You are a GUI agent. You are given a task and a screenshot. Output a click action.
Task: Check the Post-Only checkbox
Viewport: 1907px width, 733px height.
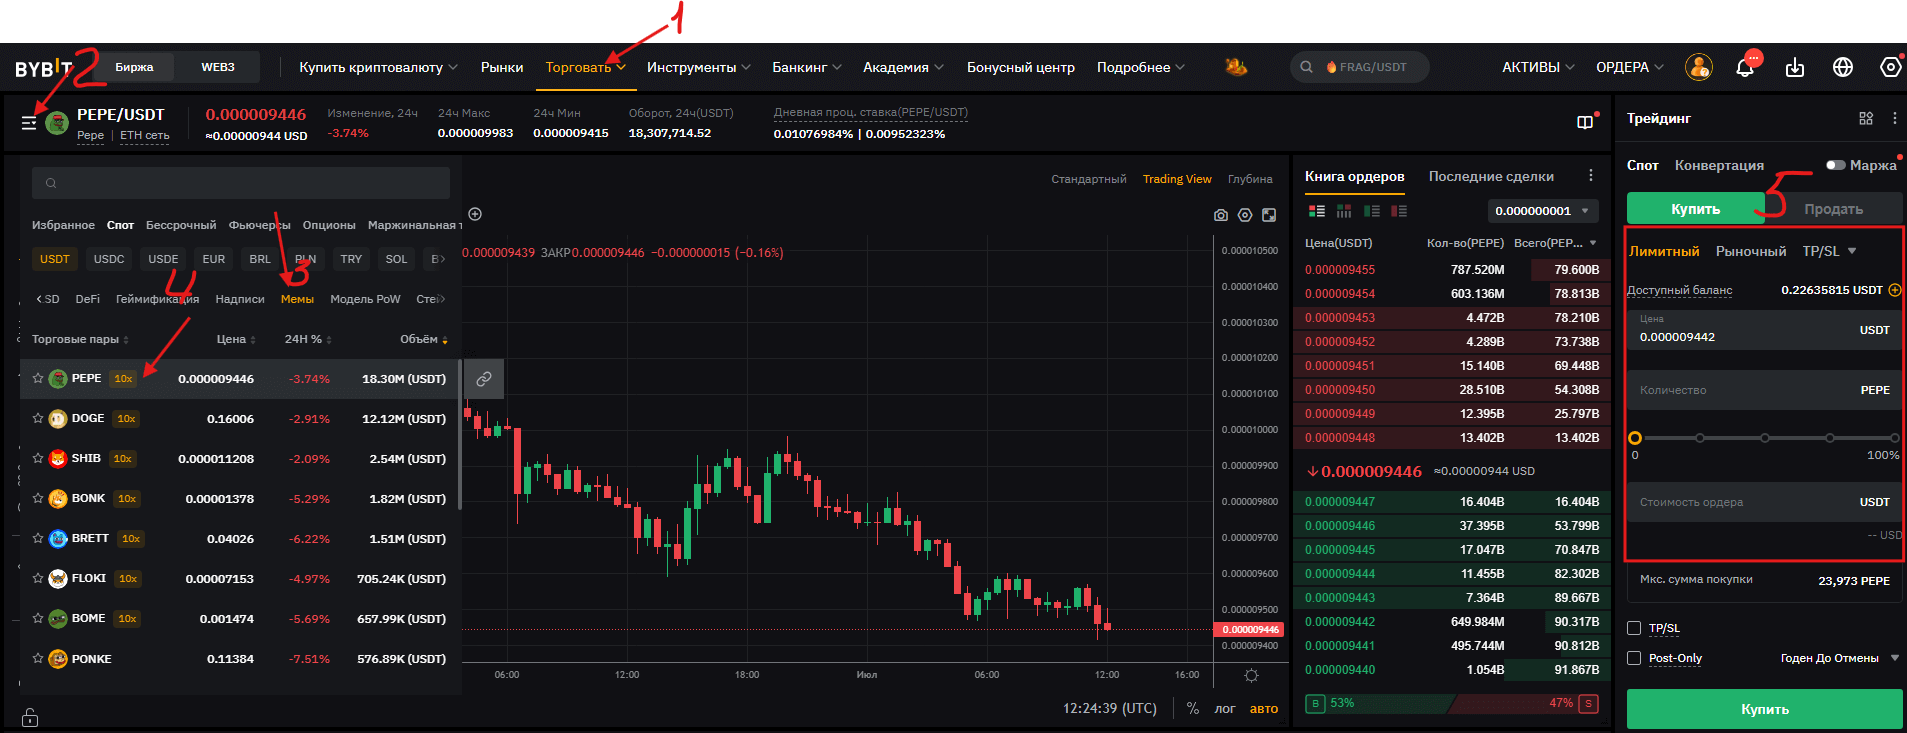(1634, 658)
